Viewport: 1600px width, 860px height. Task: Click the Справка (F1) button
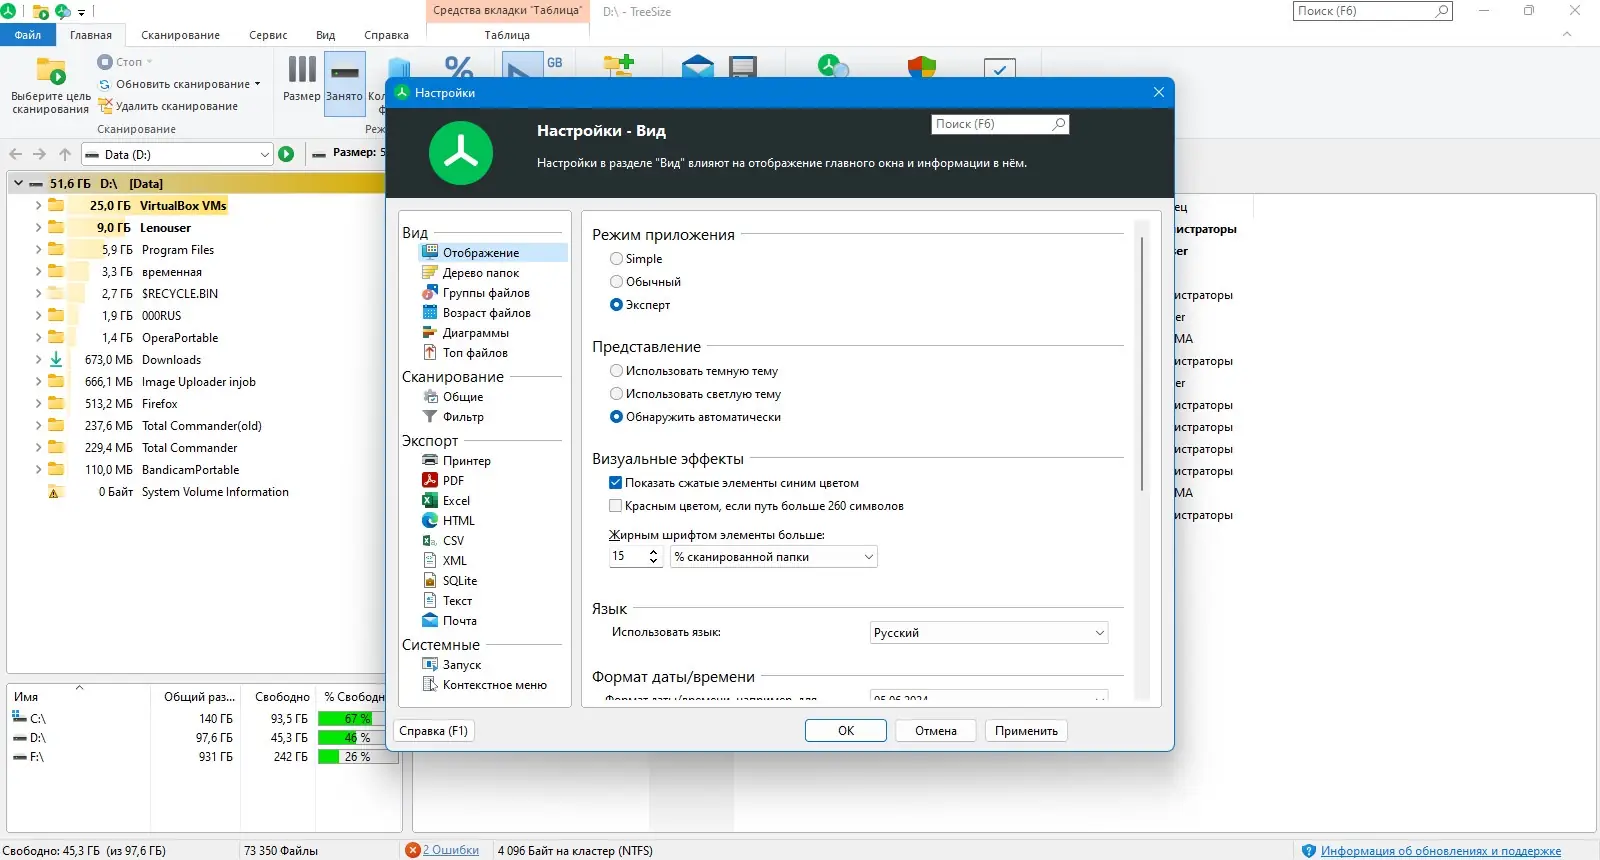click(434, 730)
